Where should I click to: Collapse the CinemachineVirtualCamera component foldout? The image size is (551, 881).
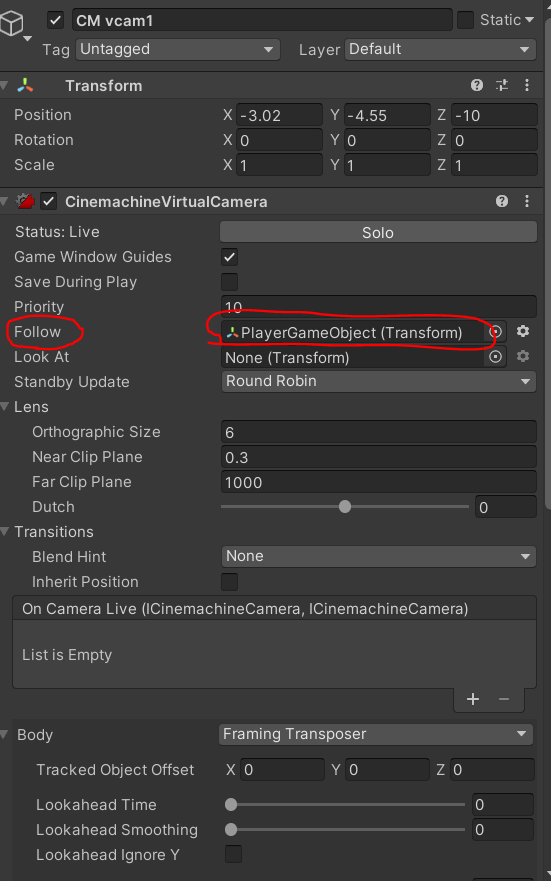coord(4,201)
